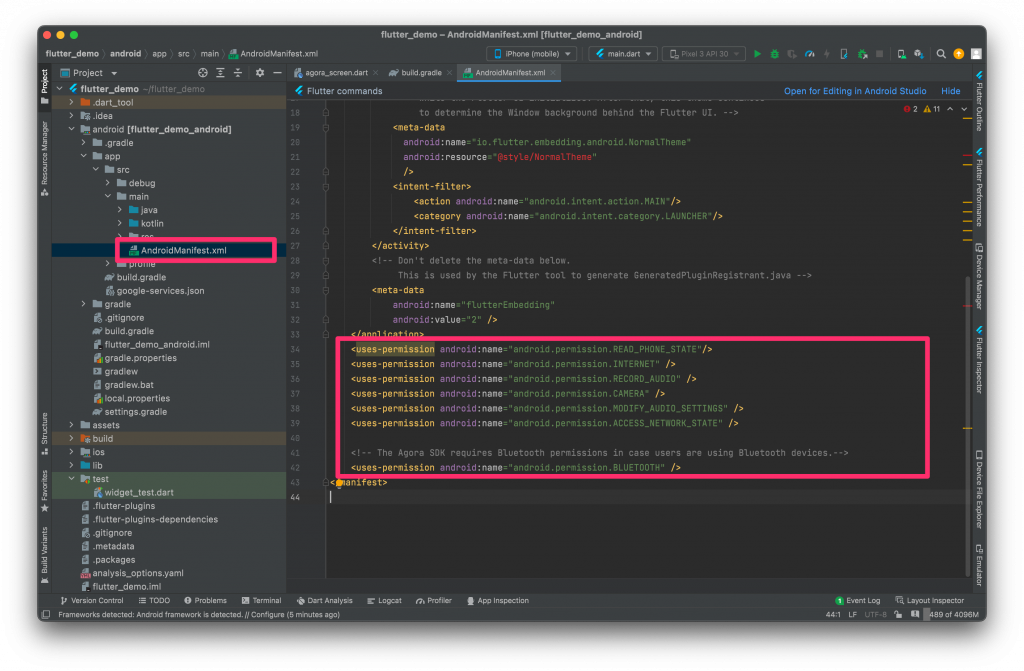Open the Event Log button
The image size is (1024, 671).
(857, 600)
